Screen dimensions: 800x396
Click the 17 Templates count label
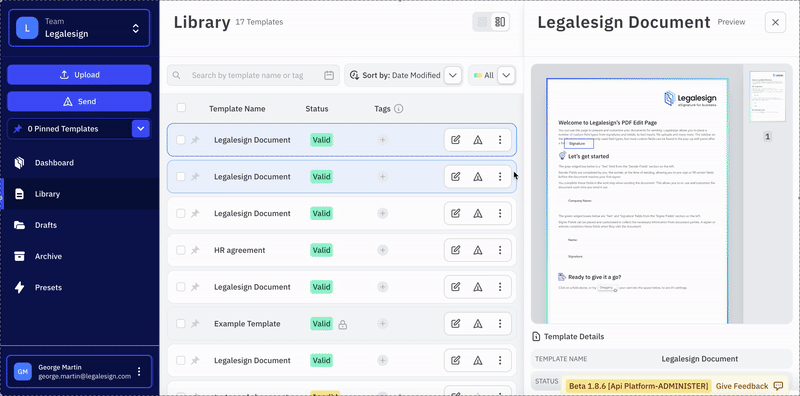[259, 22]
